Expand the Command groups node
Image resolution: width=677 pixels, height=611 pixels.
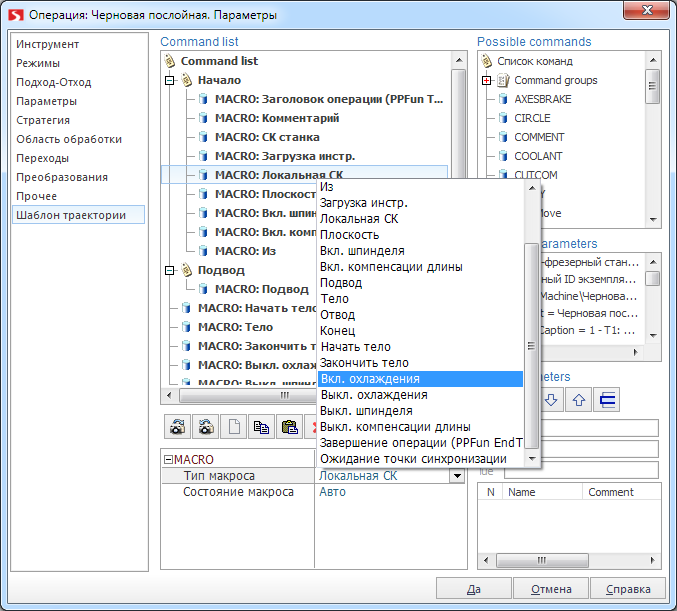pyautogui.click(x=487, y=80)
